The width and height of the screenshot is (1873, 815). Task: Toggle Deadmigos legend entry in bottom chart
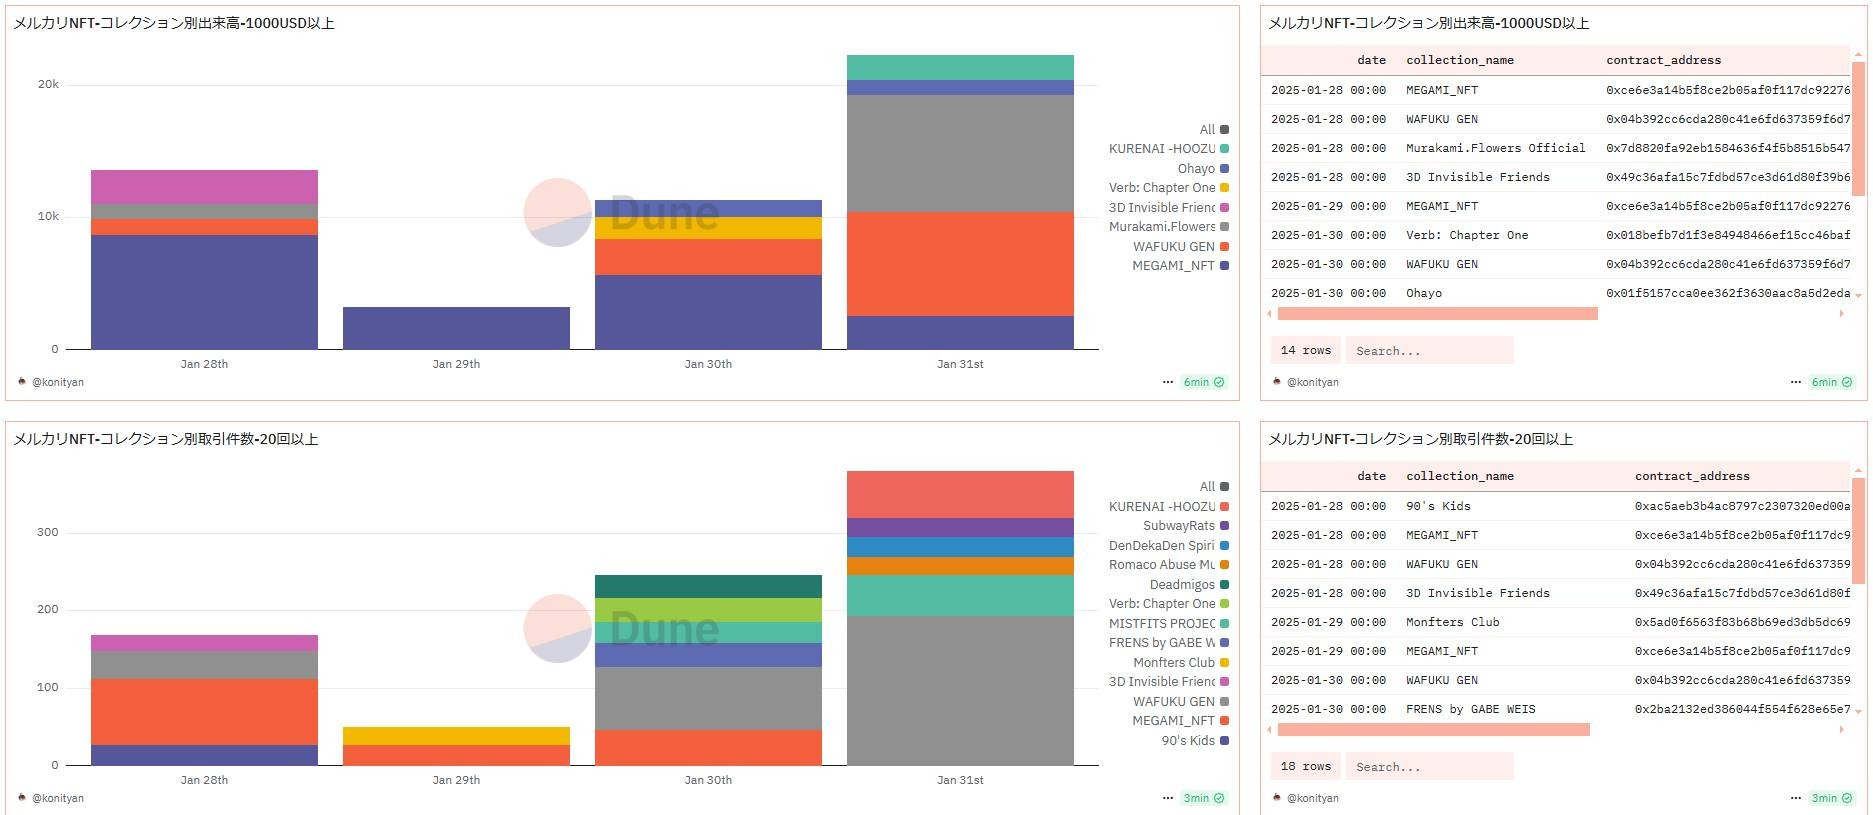click(x=1189, y=585)
